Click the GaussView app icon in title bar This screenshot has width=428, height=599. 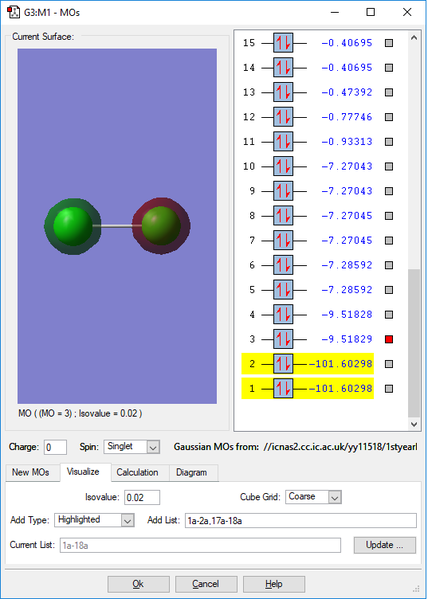click(x=14, y=12)
